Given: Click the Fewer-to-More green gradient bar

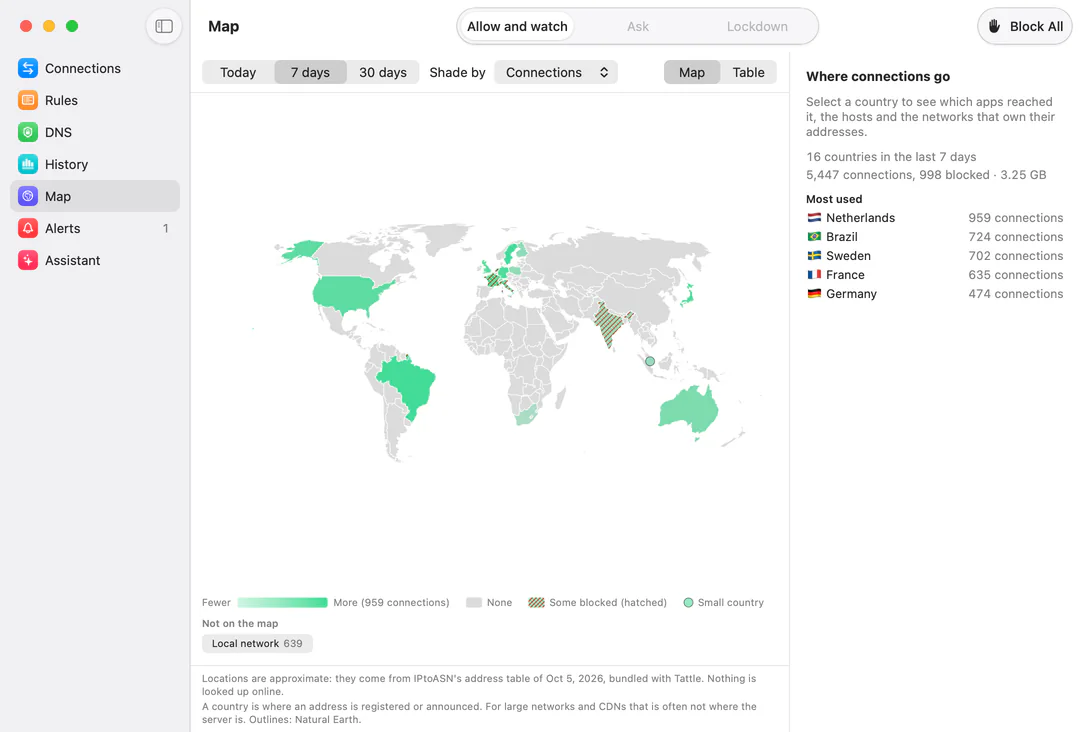Looking at the screenshot, I should [x=282, y=603].
